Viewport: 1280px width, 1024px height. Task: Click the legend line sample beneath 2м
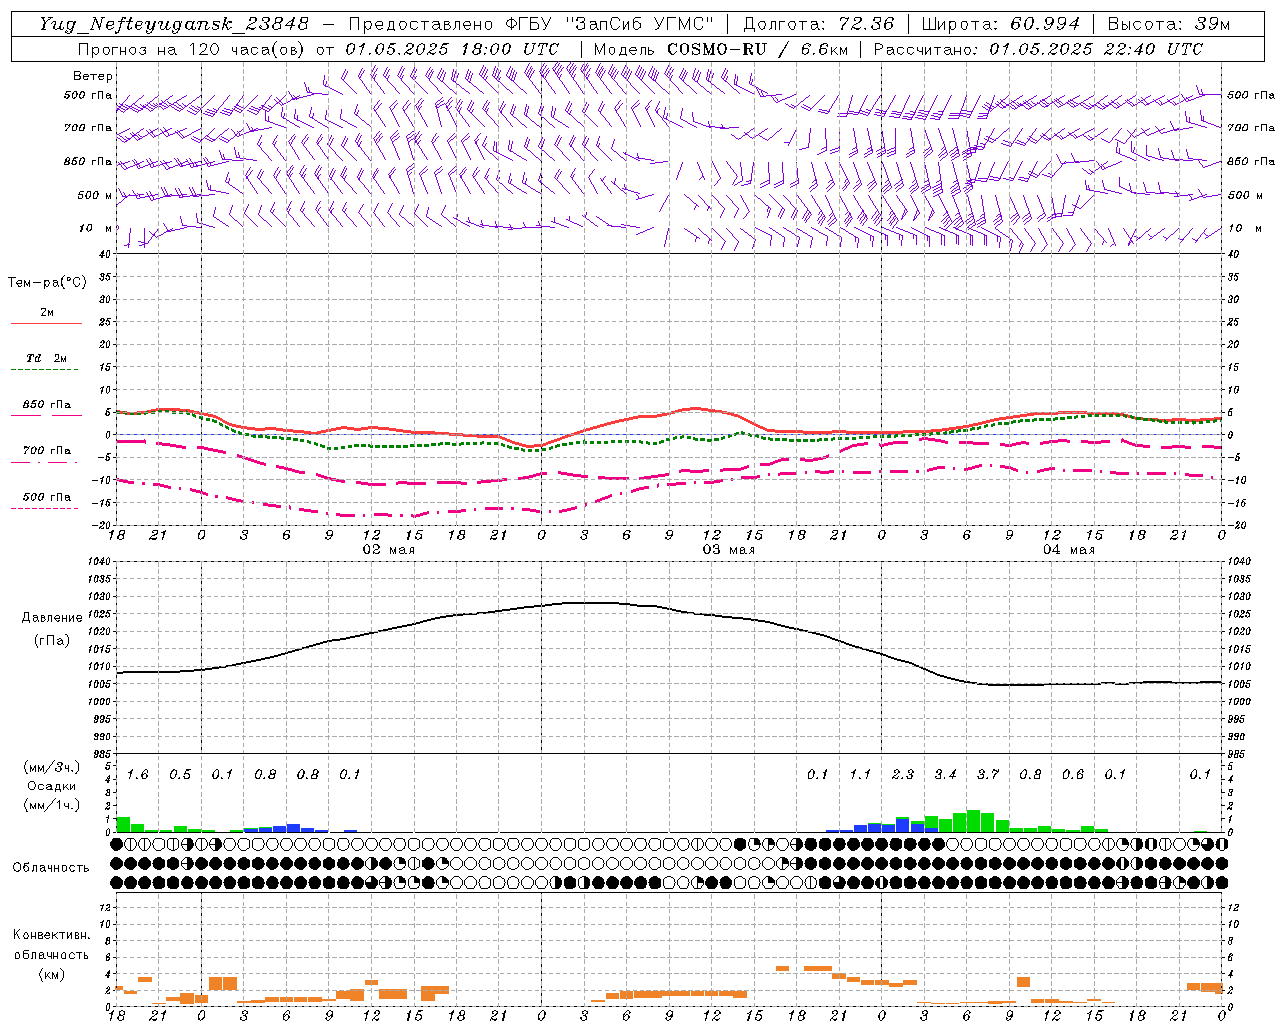(x=46, y=324)
